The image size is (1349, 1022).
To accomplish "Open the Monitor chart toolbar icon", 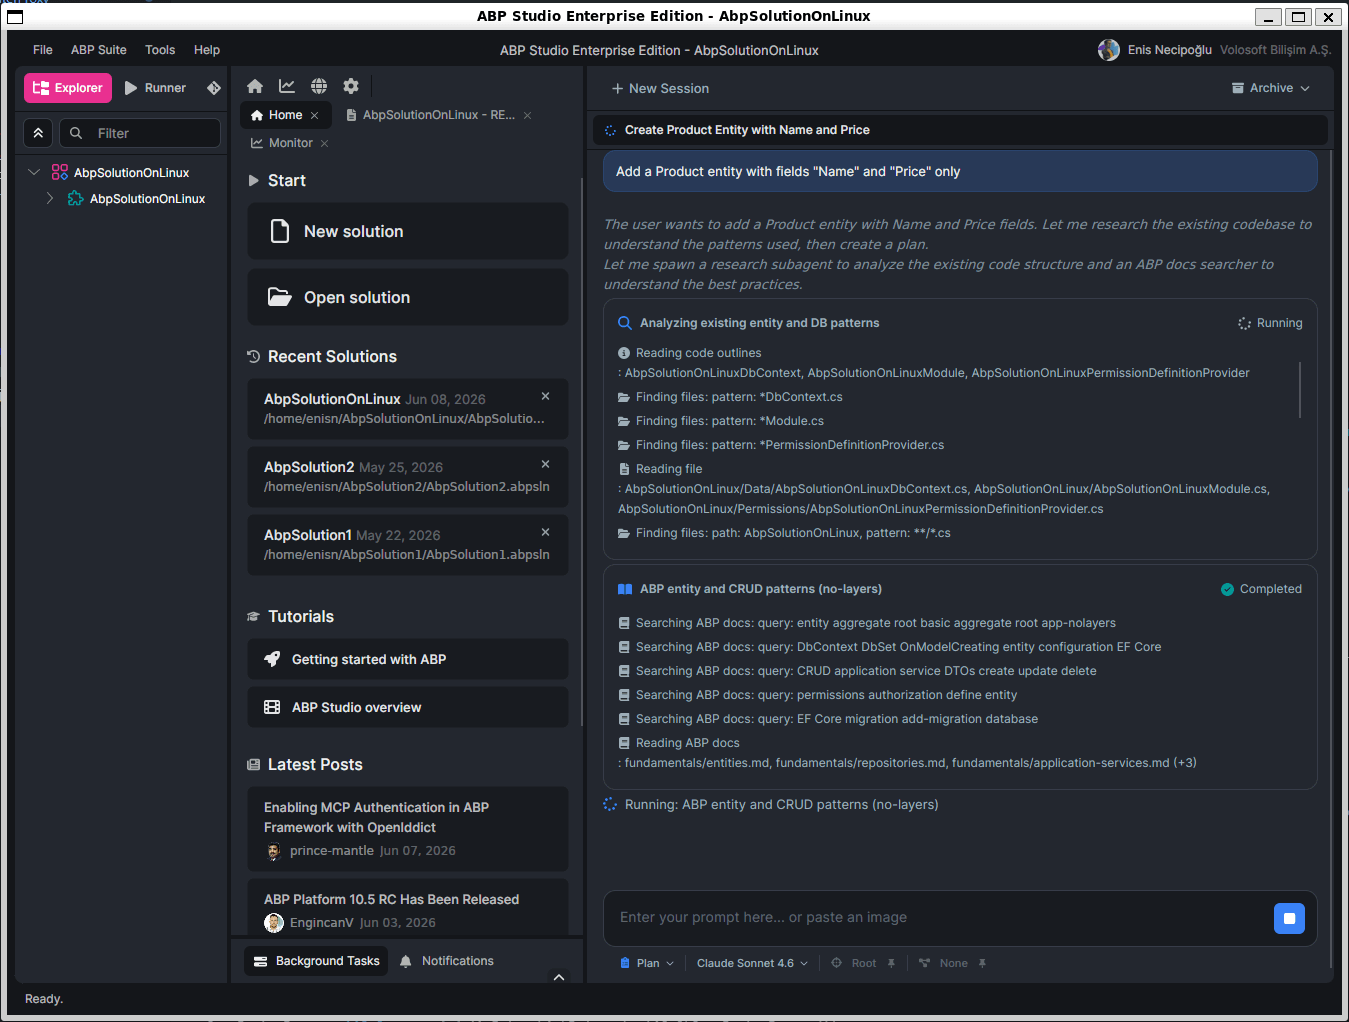I will (287, 86).
